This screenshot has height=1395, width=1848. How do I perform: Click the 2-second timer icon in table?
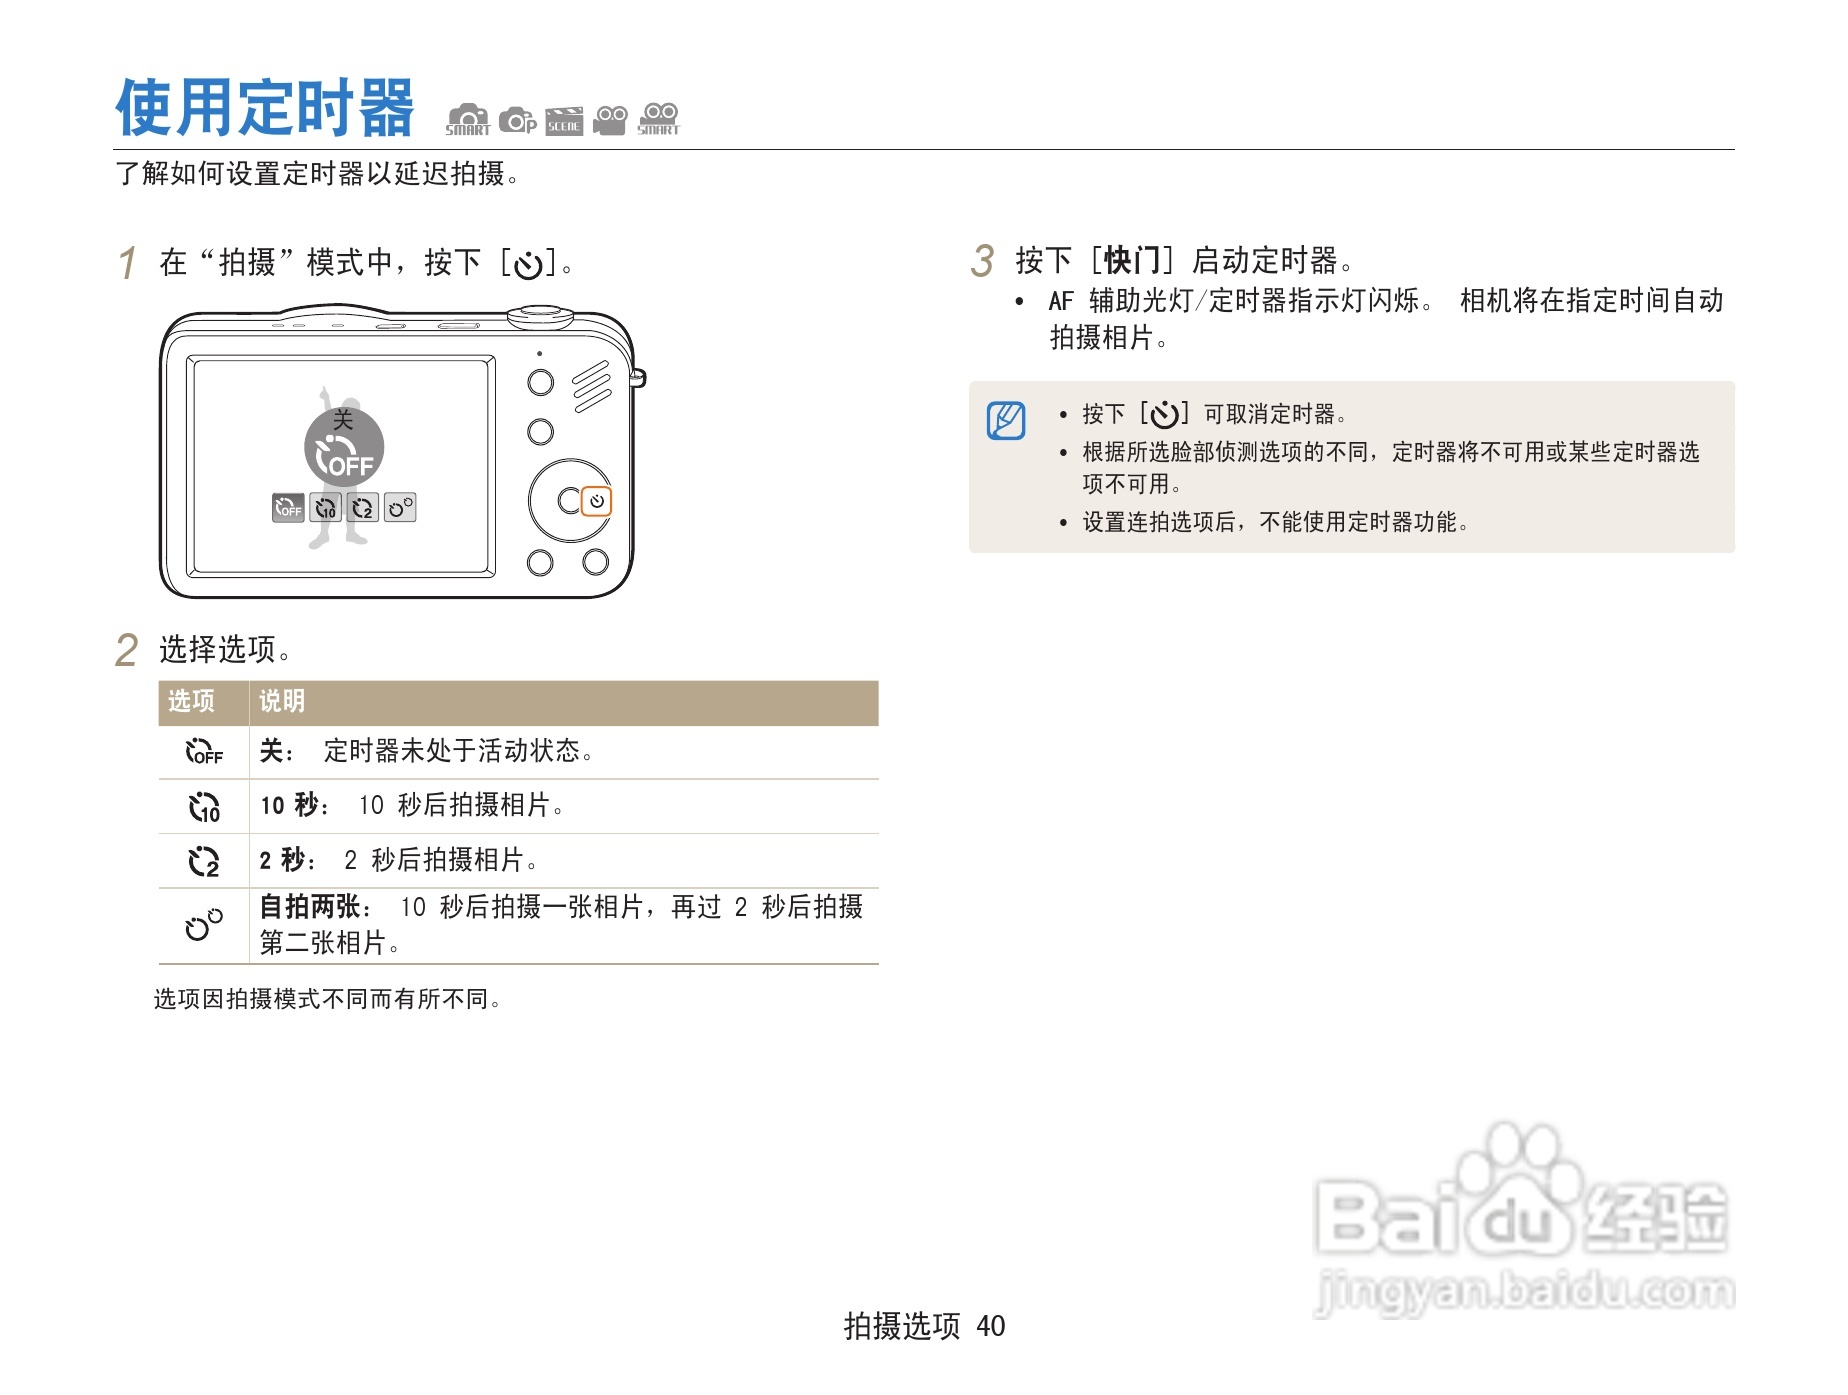point(204,861)
